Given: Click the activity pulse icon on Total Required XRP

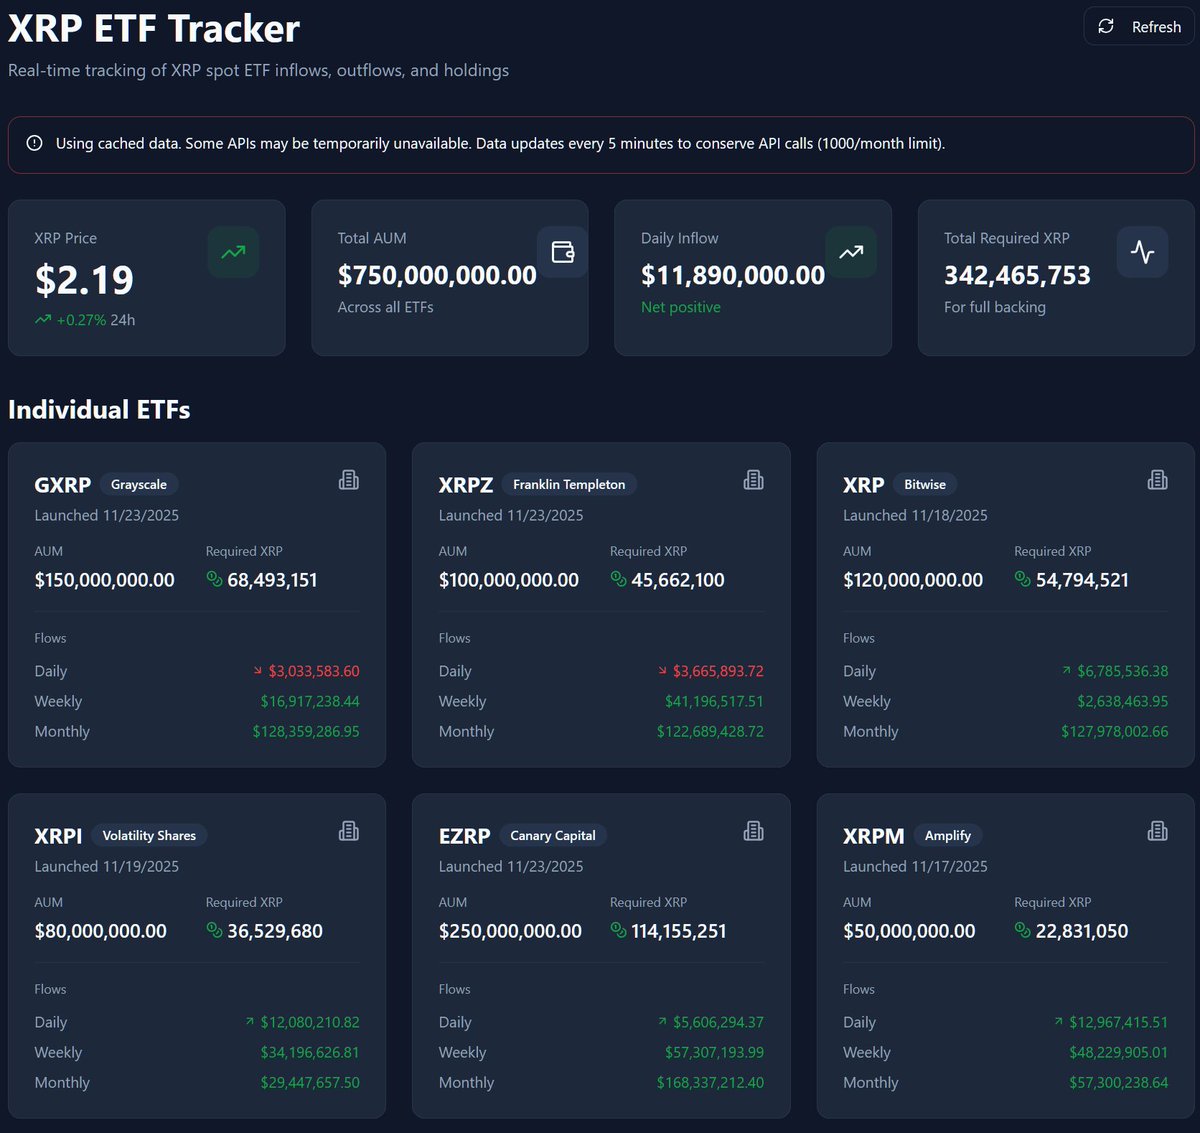Looking at the screenshot, I should (x=1142, y=252).
